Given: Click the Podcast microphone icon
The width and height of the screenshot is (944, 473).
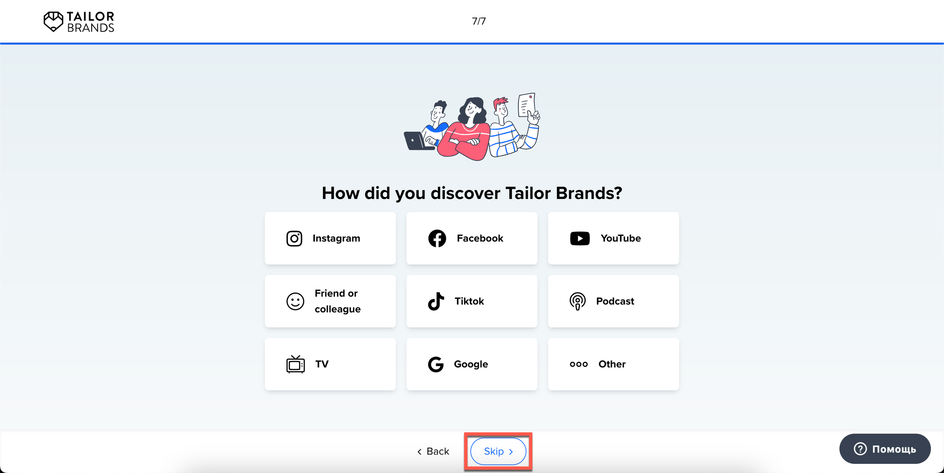Looking at the screenshot, I should tap(577, 301).
